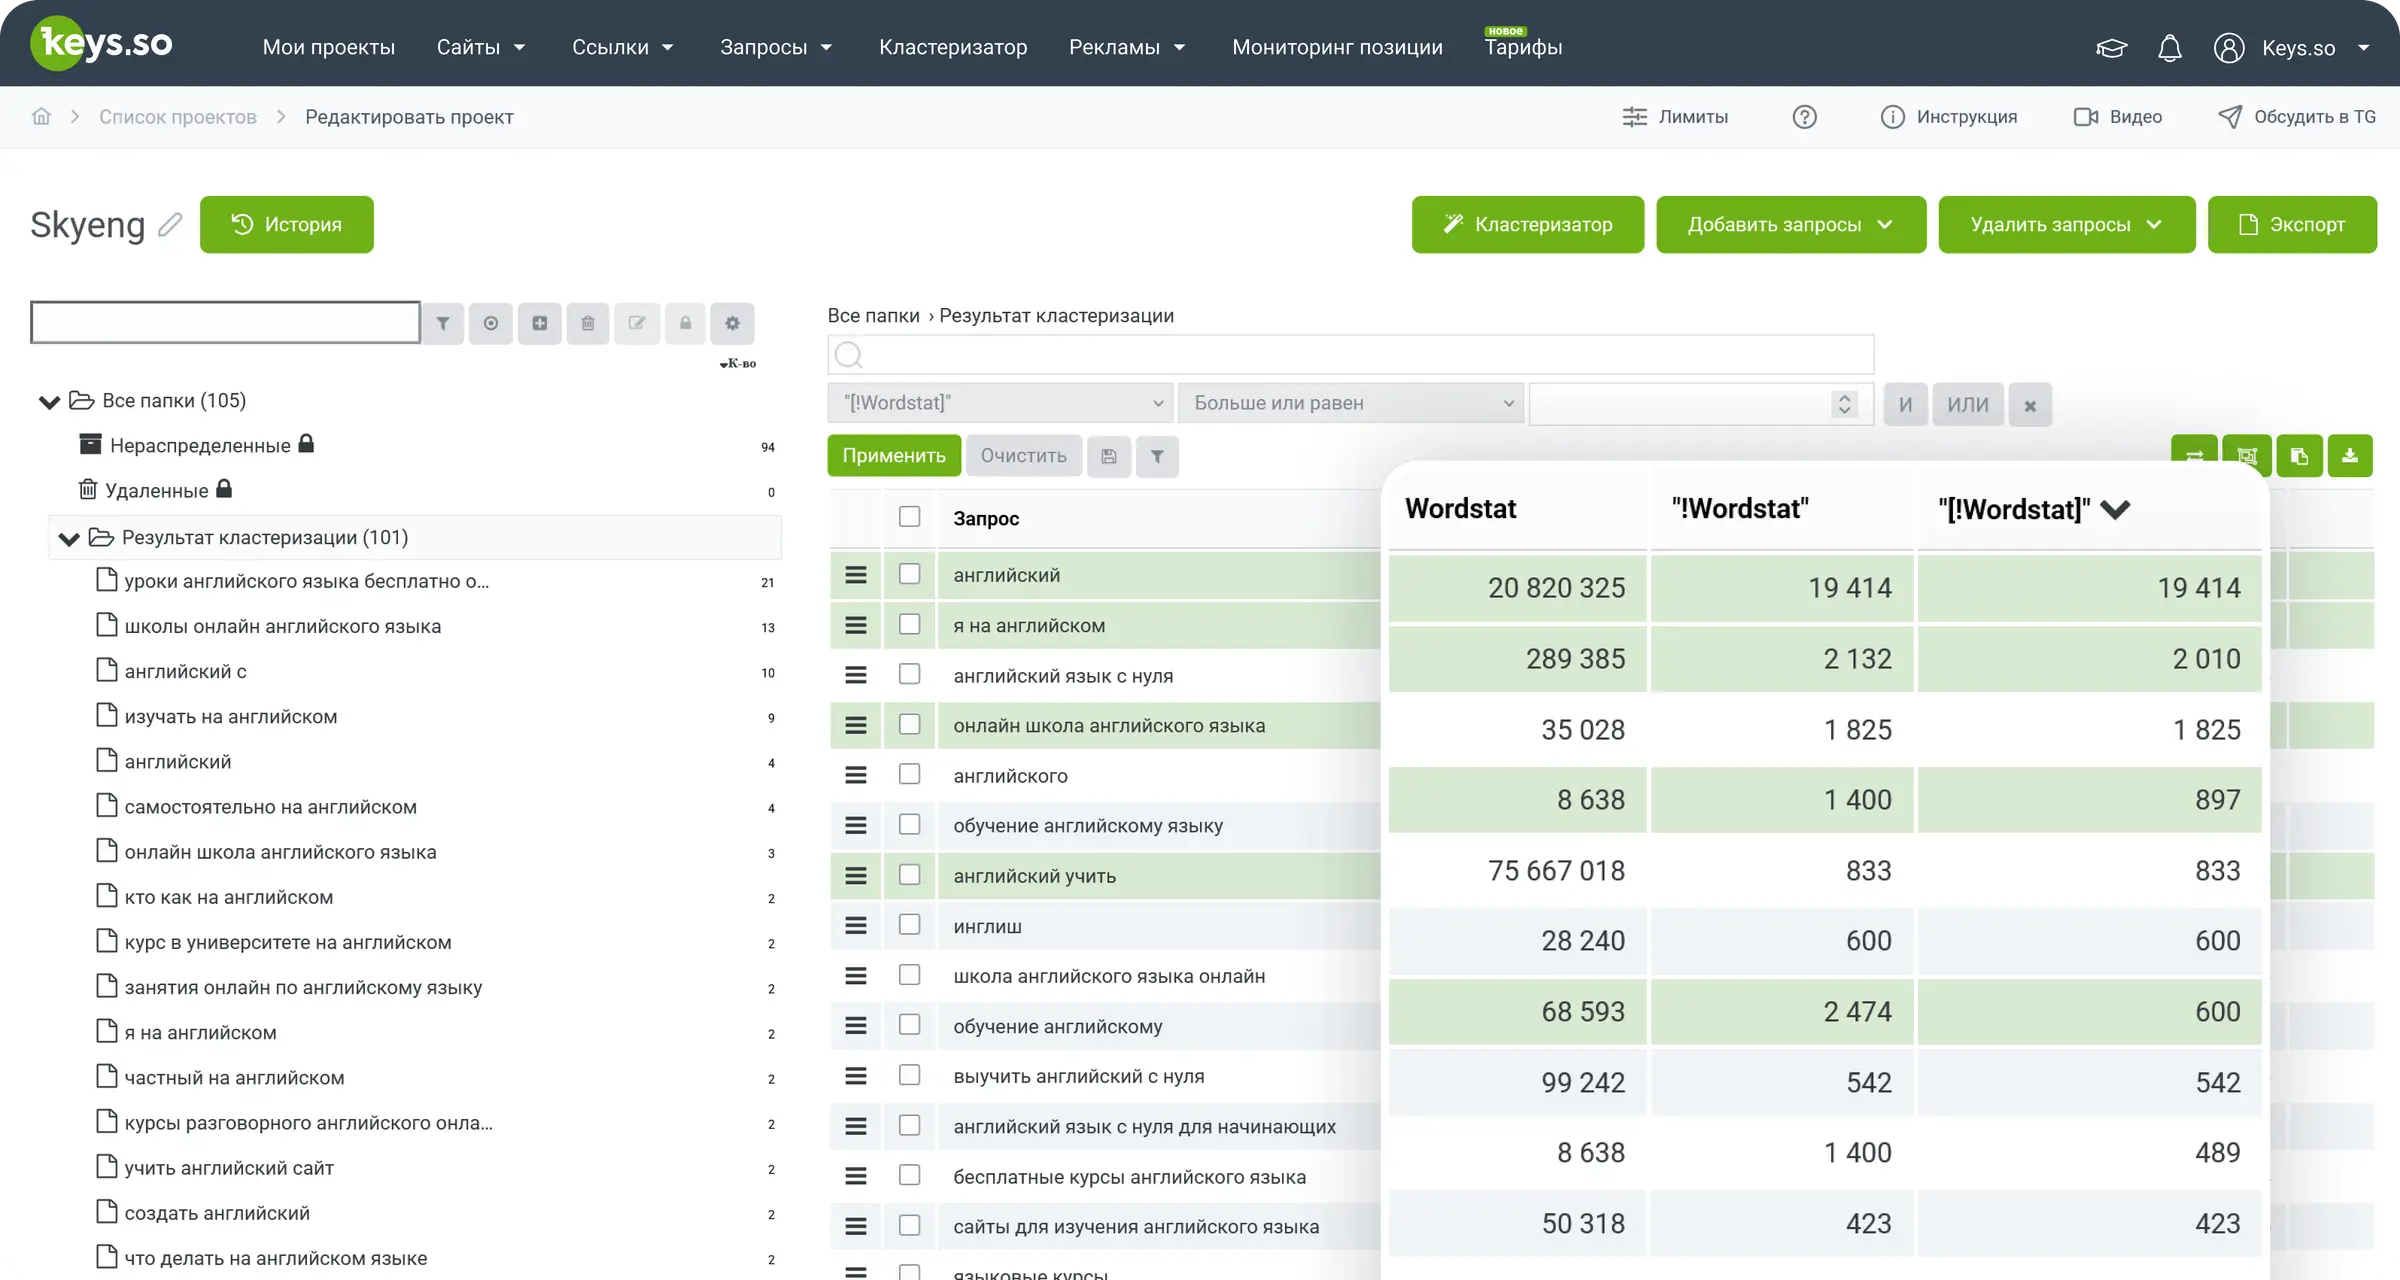
Task: Click the green download icon button
Action: (2350, 456)
